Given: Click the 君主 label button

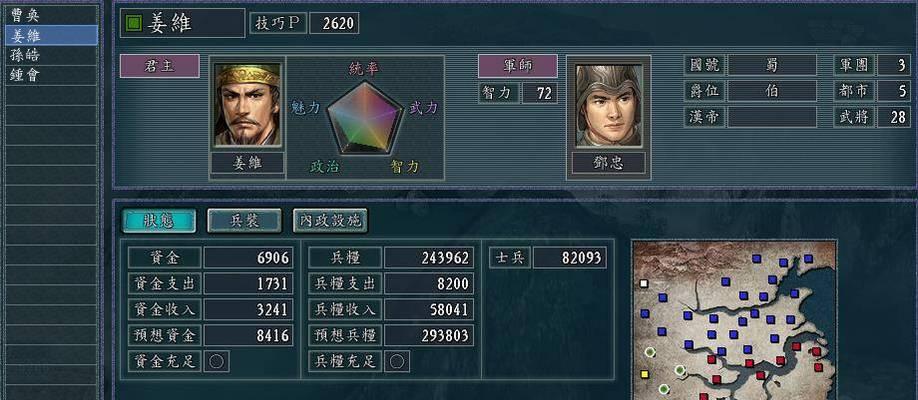Looking at the screenshot, I should pos(160,66).
